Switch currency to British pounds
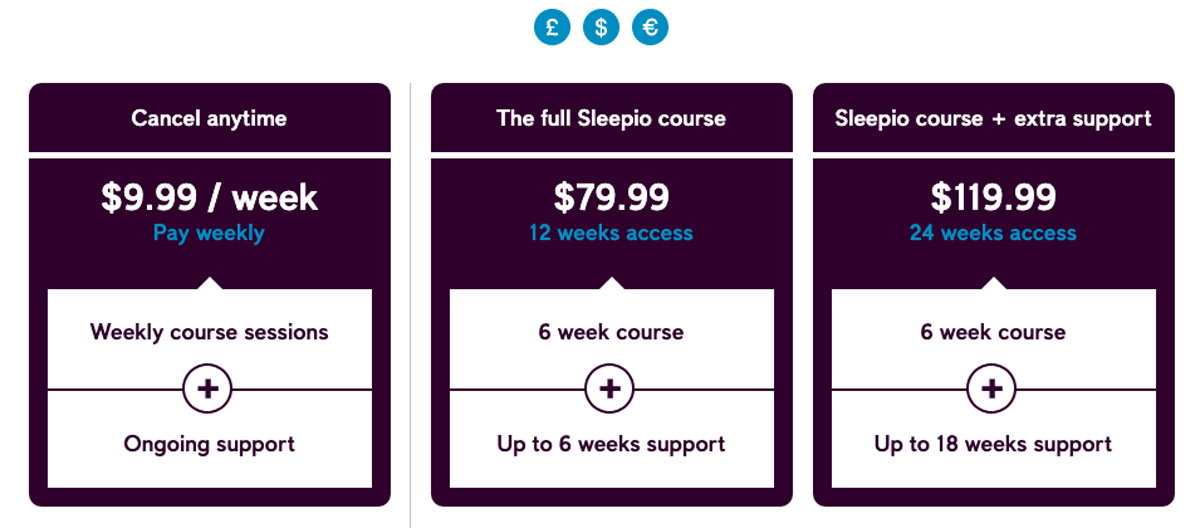The width and height of the screenshot is (1200, 528). [x=552, y=27]
